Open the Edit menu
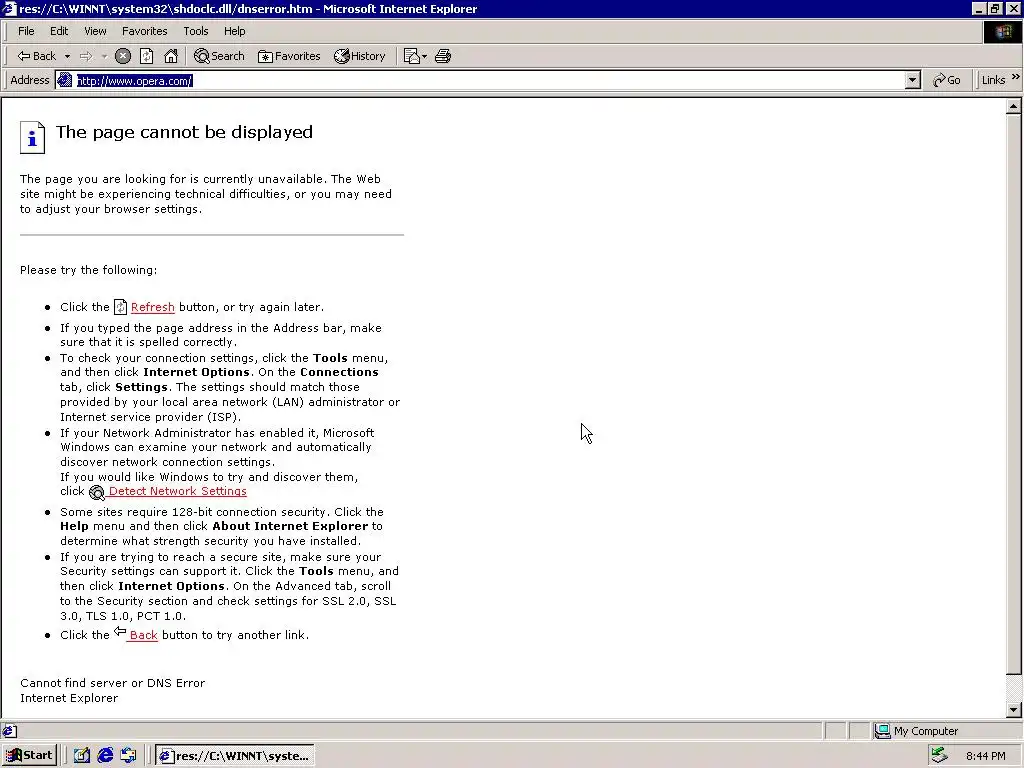Viewport: 1024px width, 768px height. pyautogui.click(x=59, y=31)
